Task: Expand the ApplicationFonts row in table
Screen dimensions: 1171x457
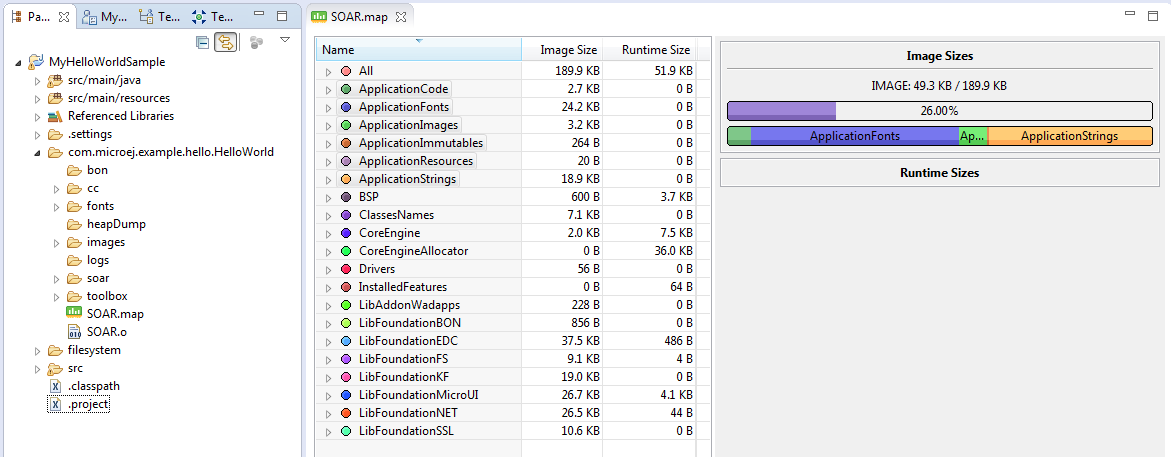Action: click(328, 107)
